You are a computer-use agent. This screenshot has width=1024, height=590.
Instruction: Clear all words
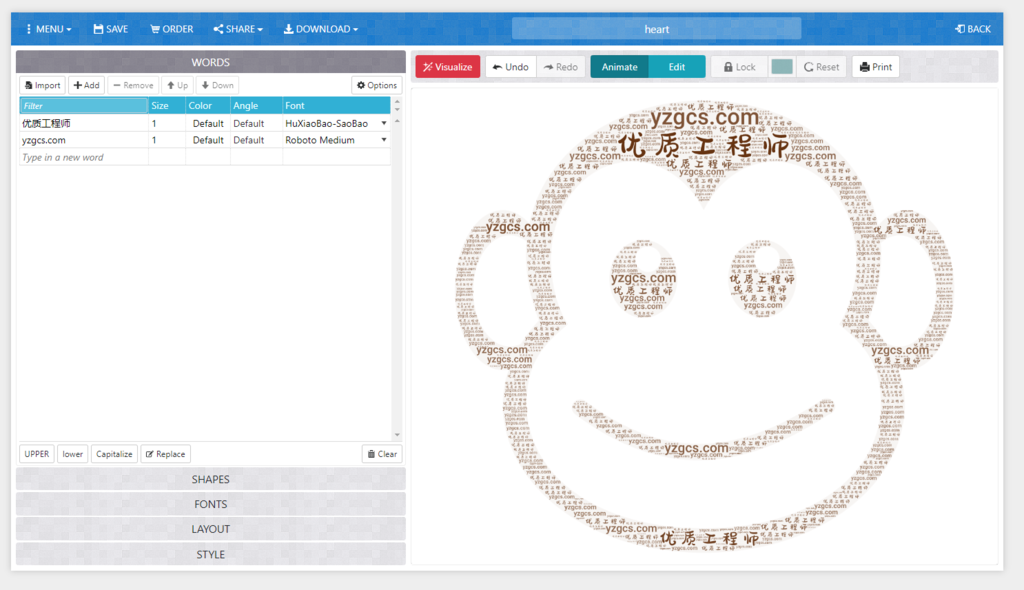tap(382, 454)
